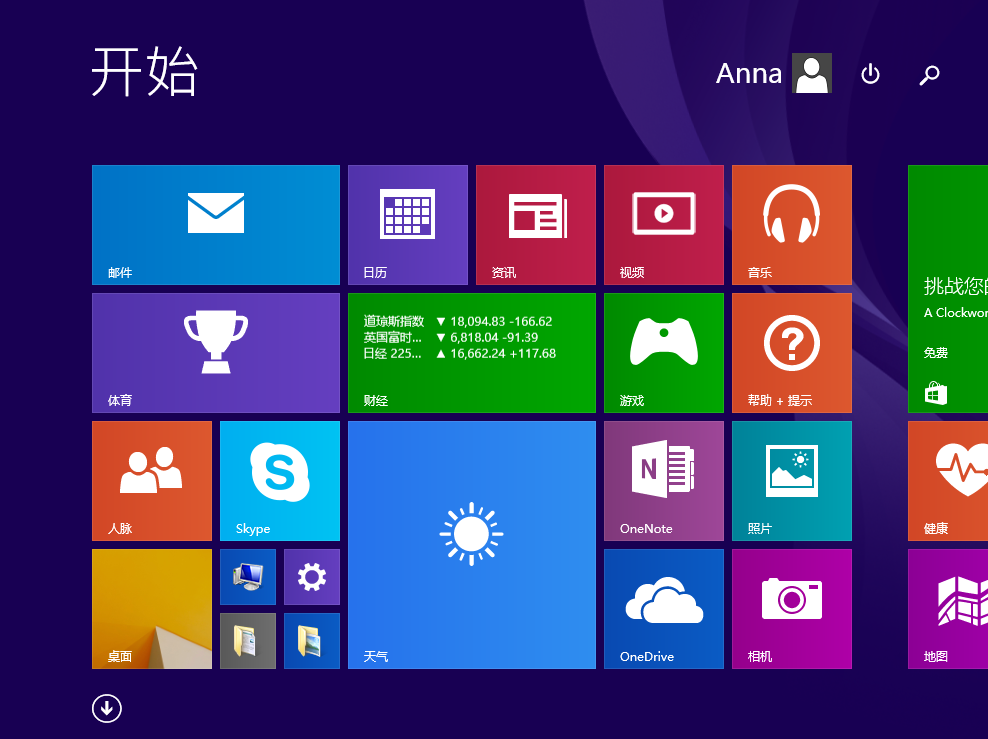
Task: Open the People (人脉) app
Action: (151, 480)
